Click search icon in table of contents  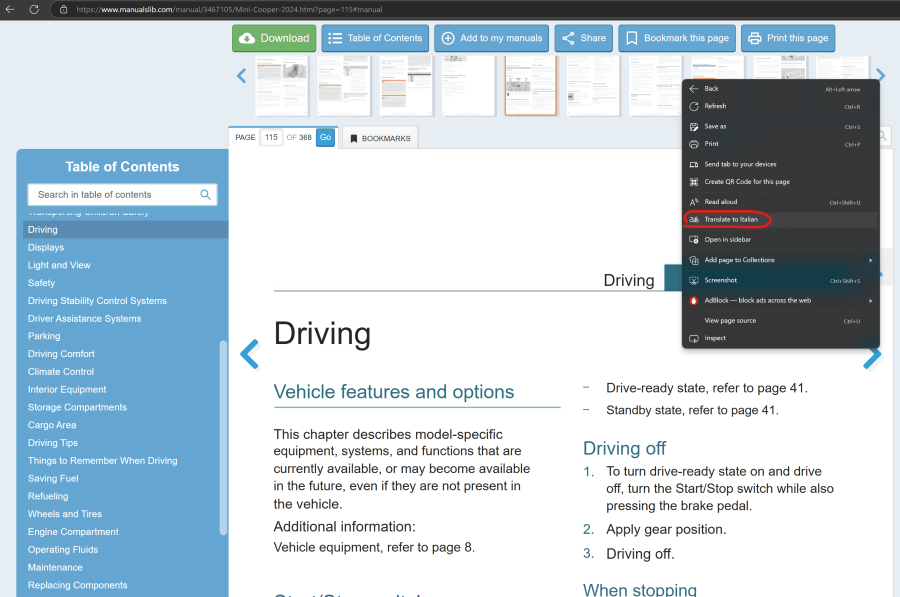coord(205,195)
